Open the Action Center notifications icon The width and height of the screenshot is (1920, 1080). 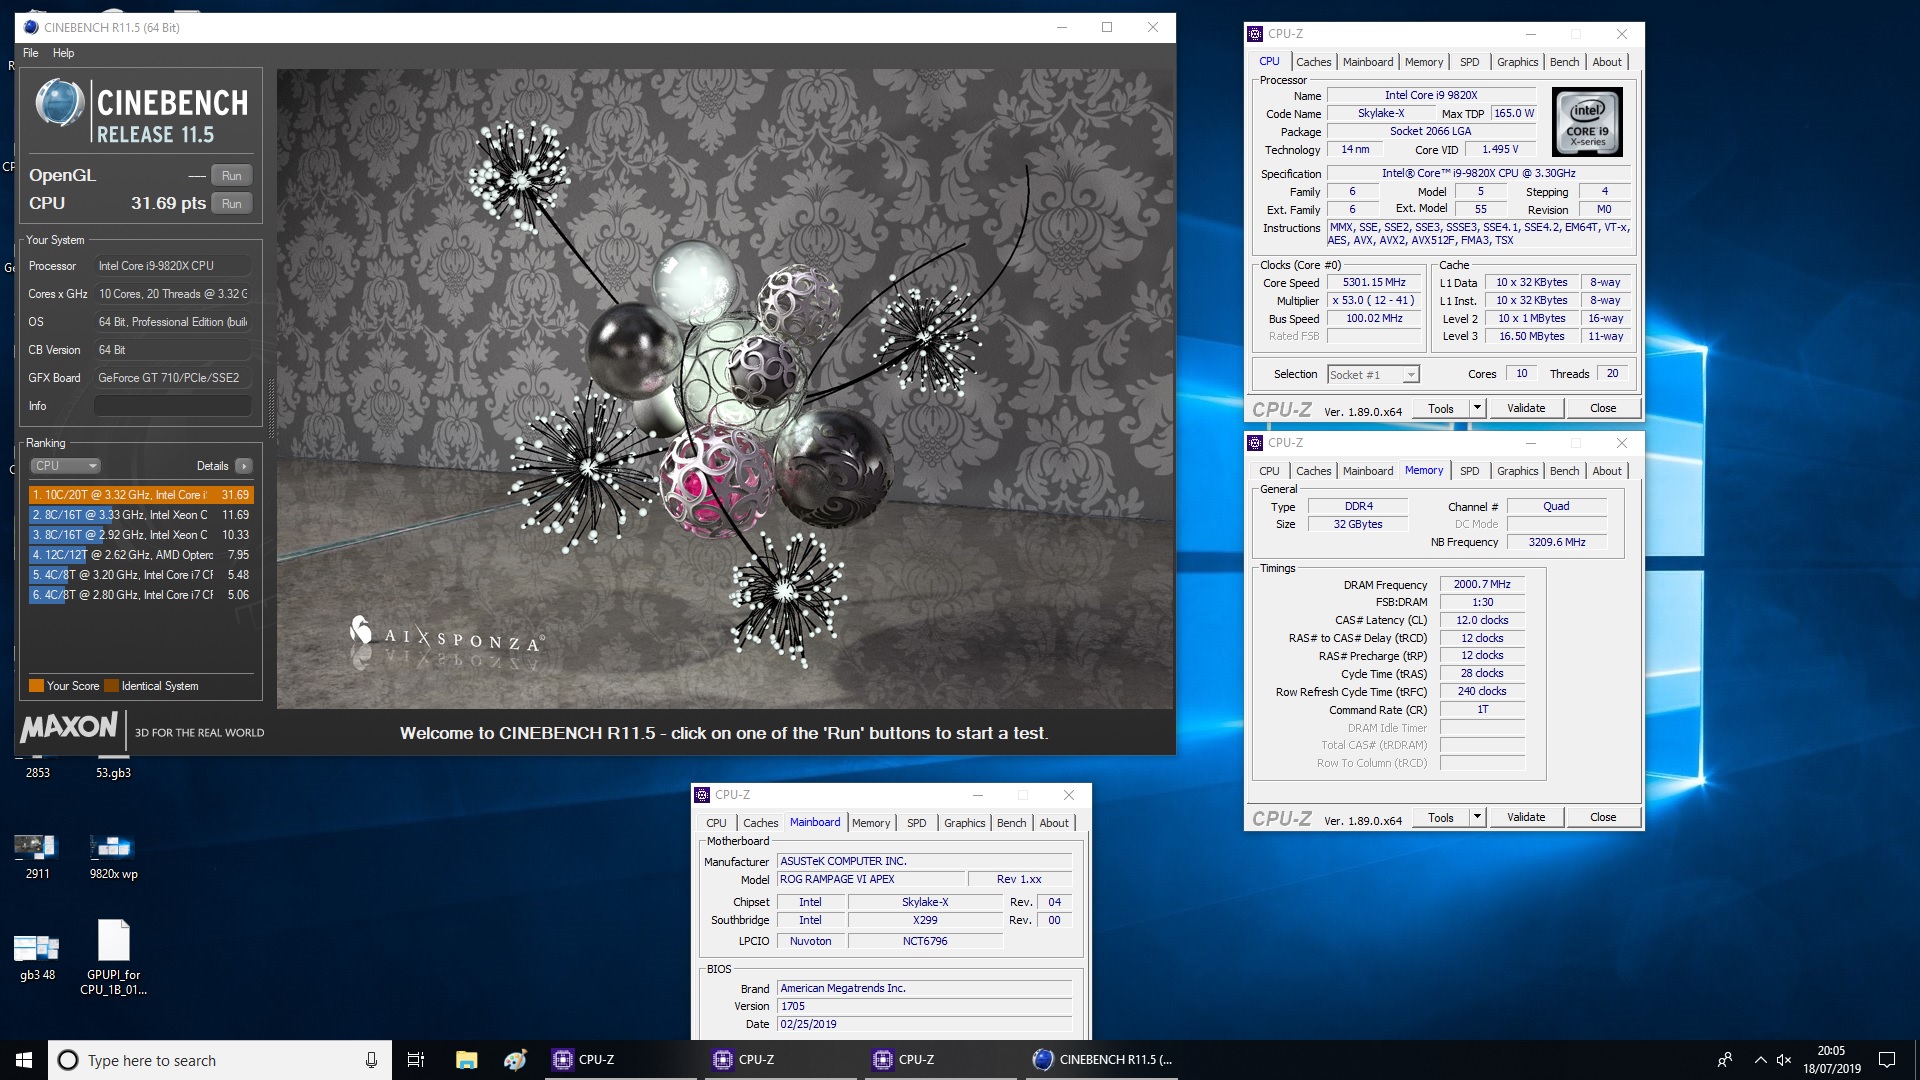click(x=1887, y=1060)
